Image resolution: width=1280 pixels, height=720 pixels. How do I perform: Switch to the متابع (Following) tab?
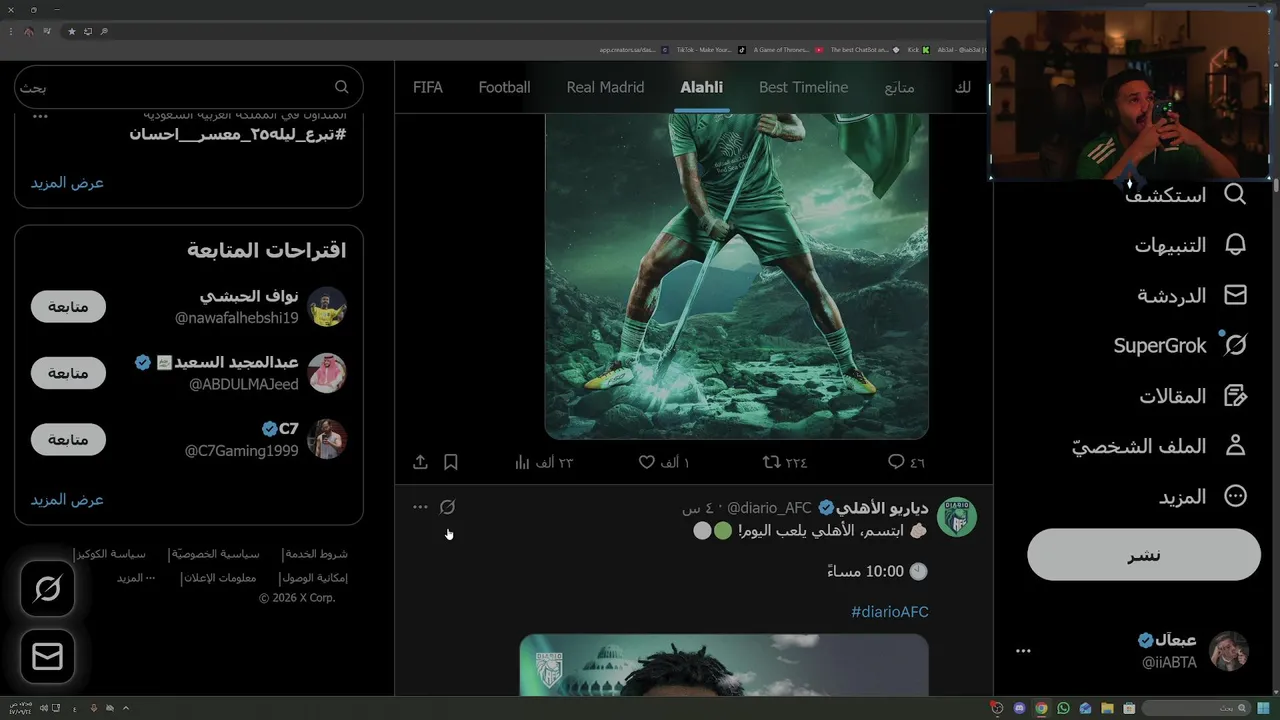point(900,87)
